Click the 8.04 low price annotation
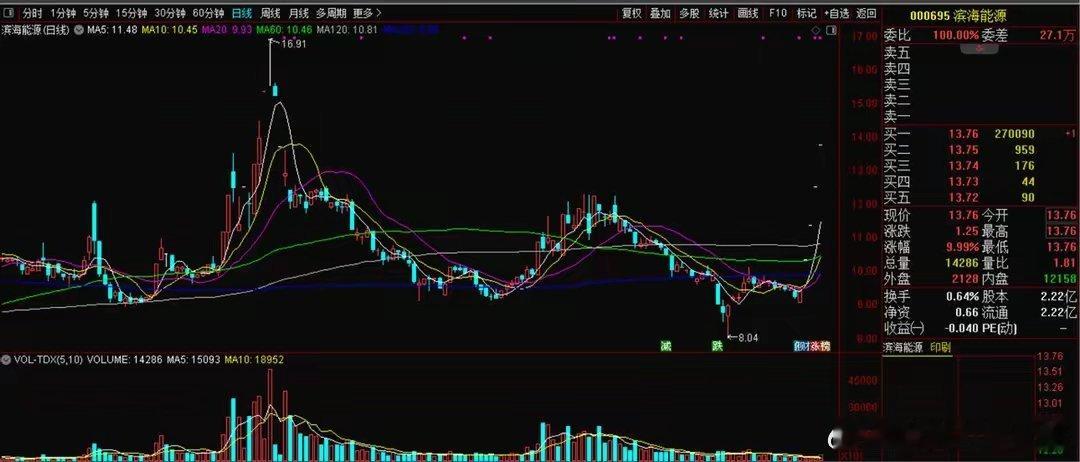The height and width of the screenshot is (462, 1080). point(747,338)
